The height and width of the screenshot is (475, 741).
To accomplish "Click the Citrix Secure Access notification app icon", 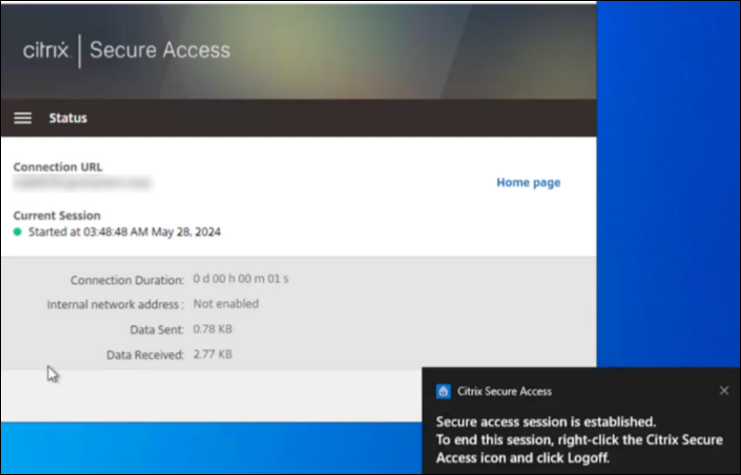I will pyautogui.click(x=443, y=391).
